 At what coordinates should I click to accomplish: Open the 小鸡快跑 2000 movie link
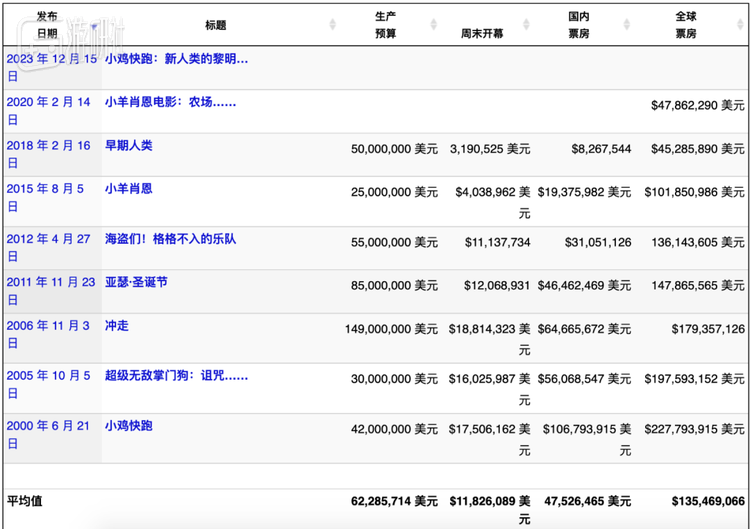(x=129, y=426)
